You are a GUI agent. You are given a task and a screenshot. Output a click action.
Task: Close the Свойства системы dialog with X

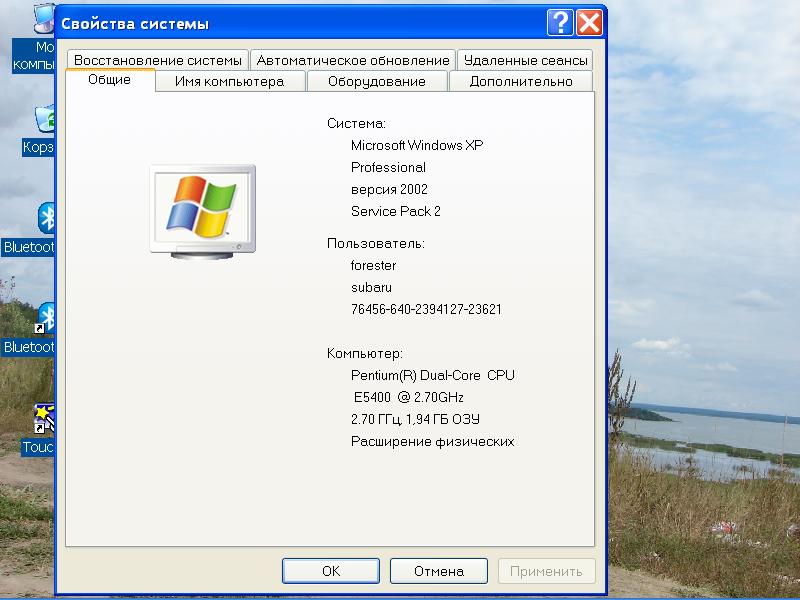pyautogui.click(x=589, y=23)
